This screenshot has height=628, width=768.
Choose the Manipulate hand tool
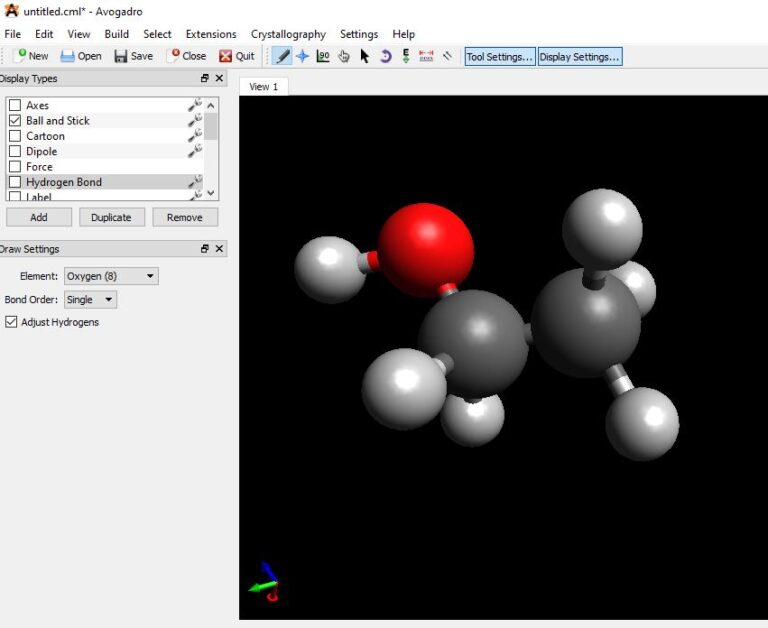[x=344, y=57]
